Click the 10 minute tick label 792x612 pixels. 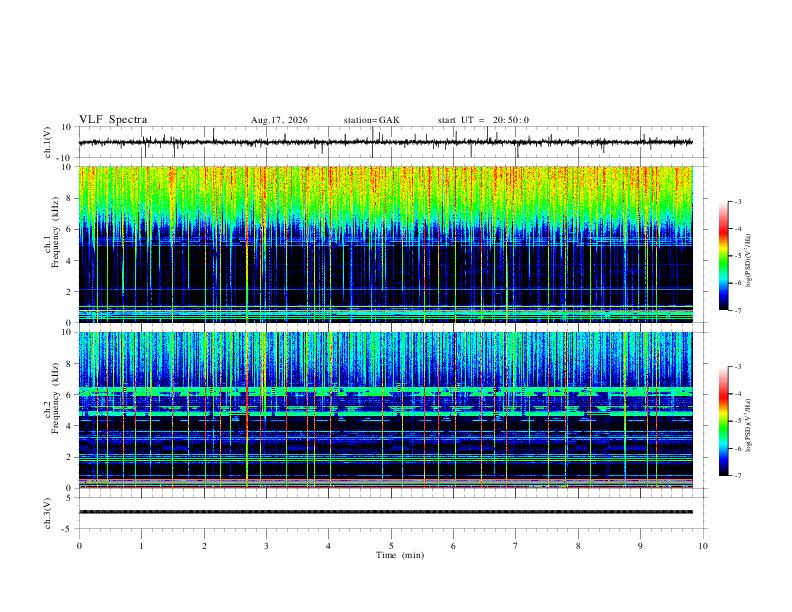703,546
